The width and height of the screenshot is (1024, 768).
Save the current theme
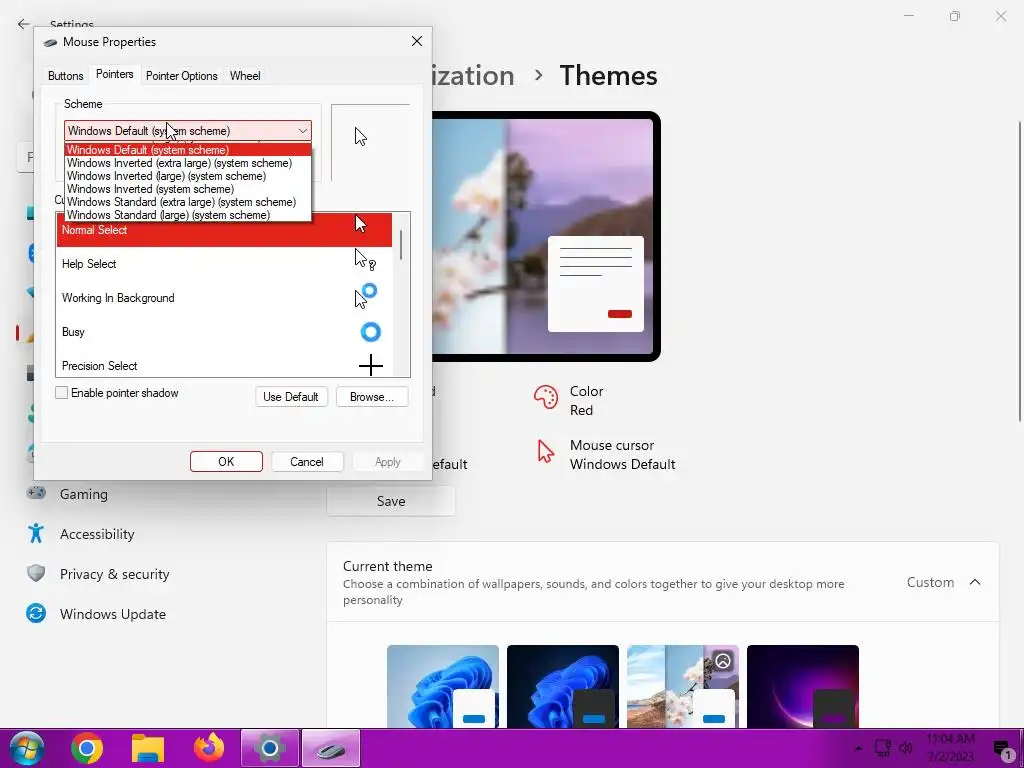click(391, 501)
